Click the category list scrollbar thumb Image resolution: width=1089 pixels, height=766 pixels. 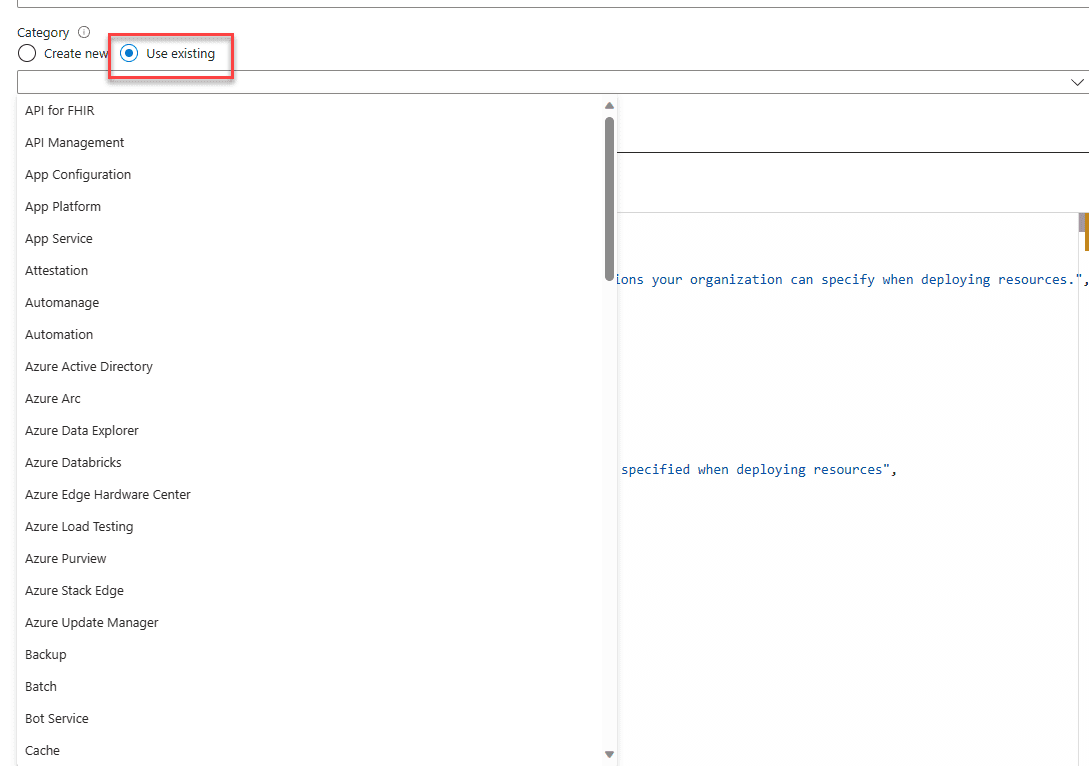pos(609,199)
